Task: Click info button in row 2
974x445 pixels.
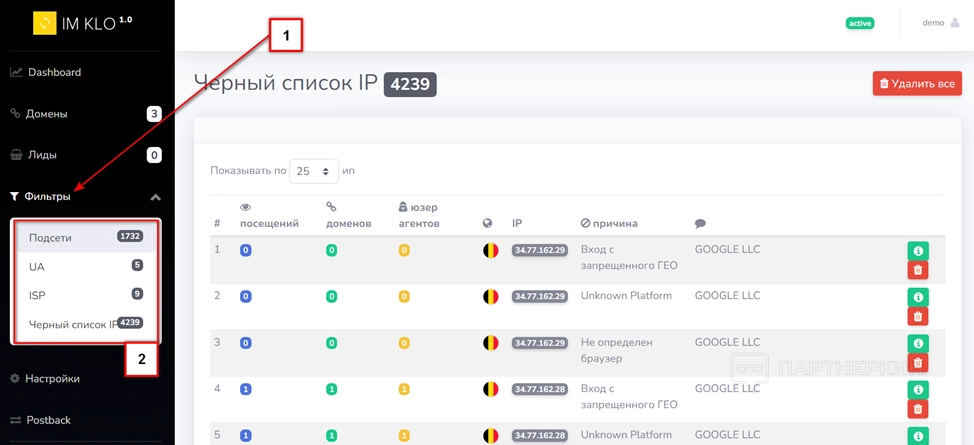Action: click(x=918, y=297)
